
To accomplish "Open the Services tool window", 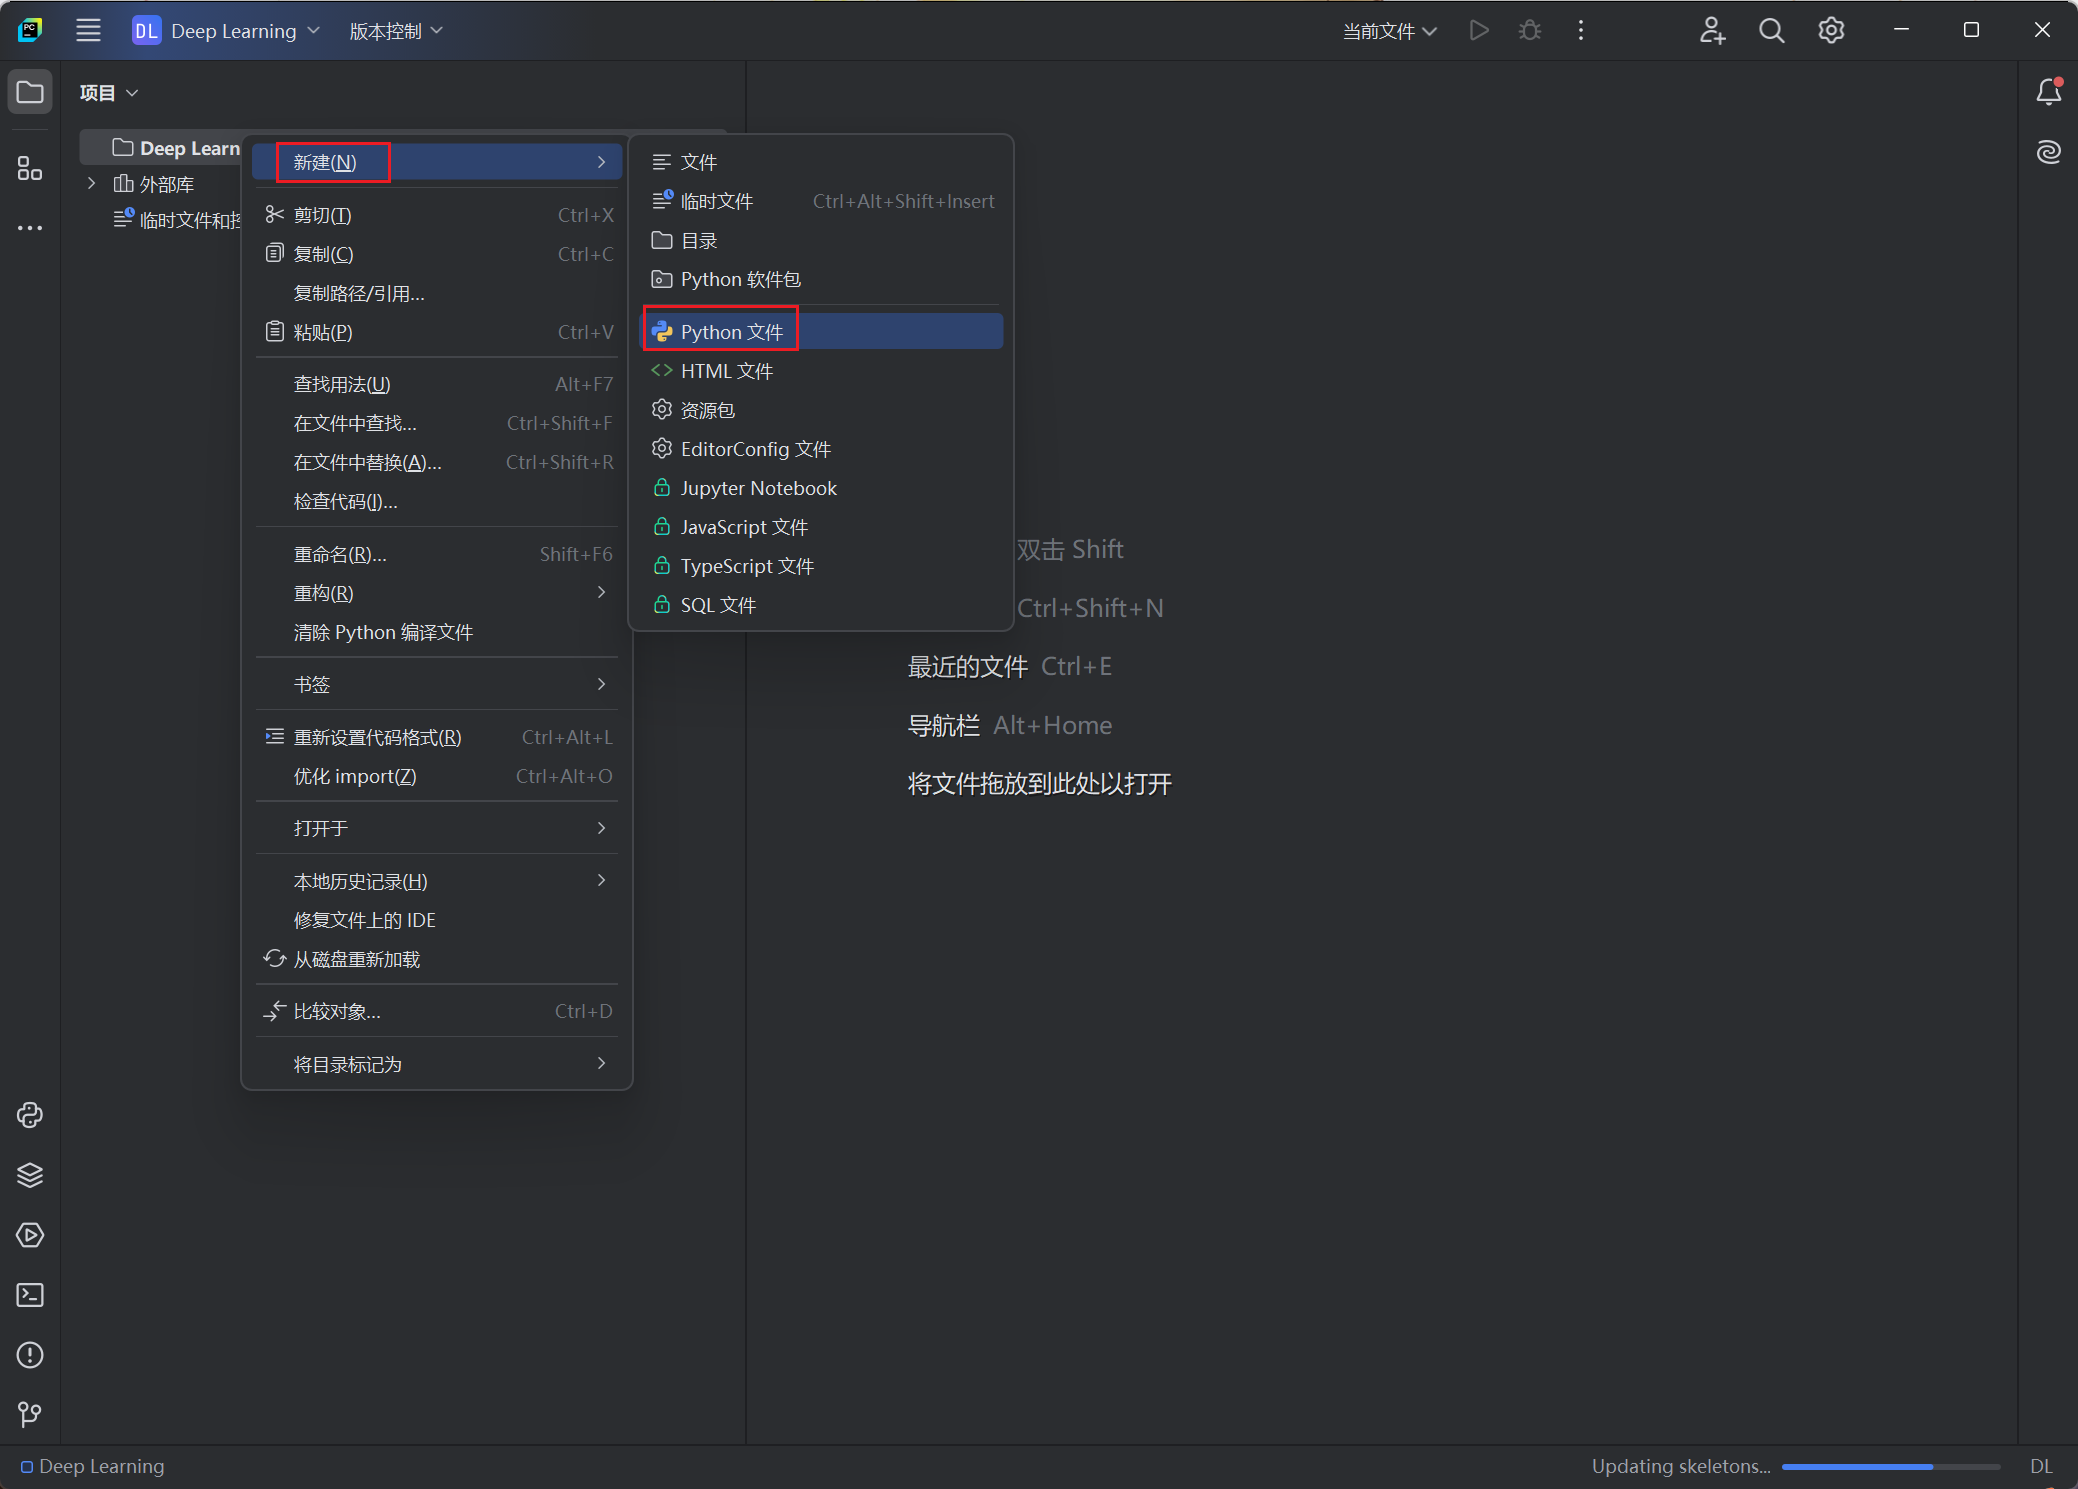I will pyautogui.click(x=30, y=1235).
